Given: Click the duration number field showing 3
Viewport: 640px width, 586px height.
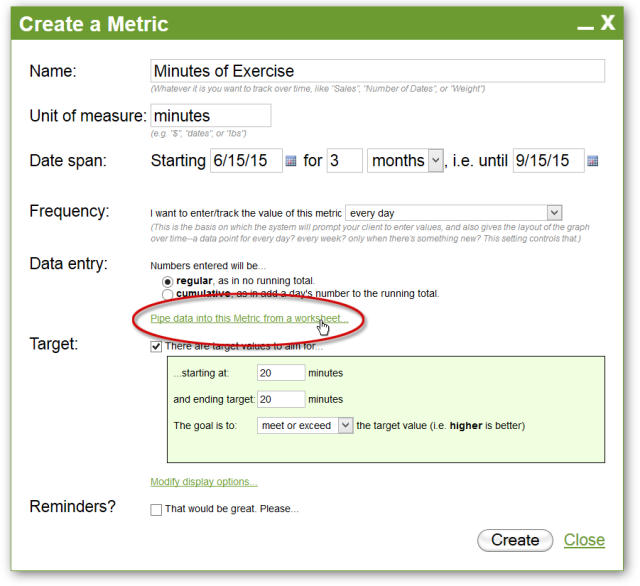Looking at the screenshot, I should 344,161.
